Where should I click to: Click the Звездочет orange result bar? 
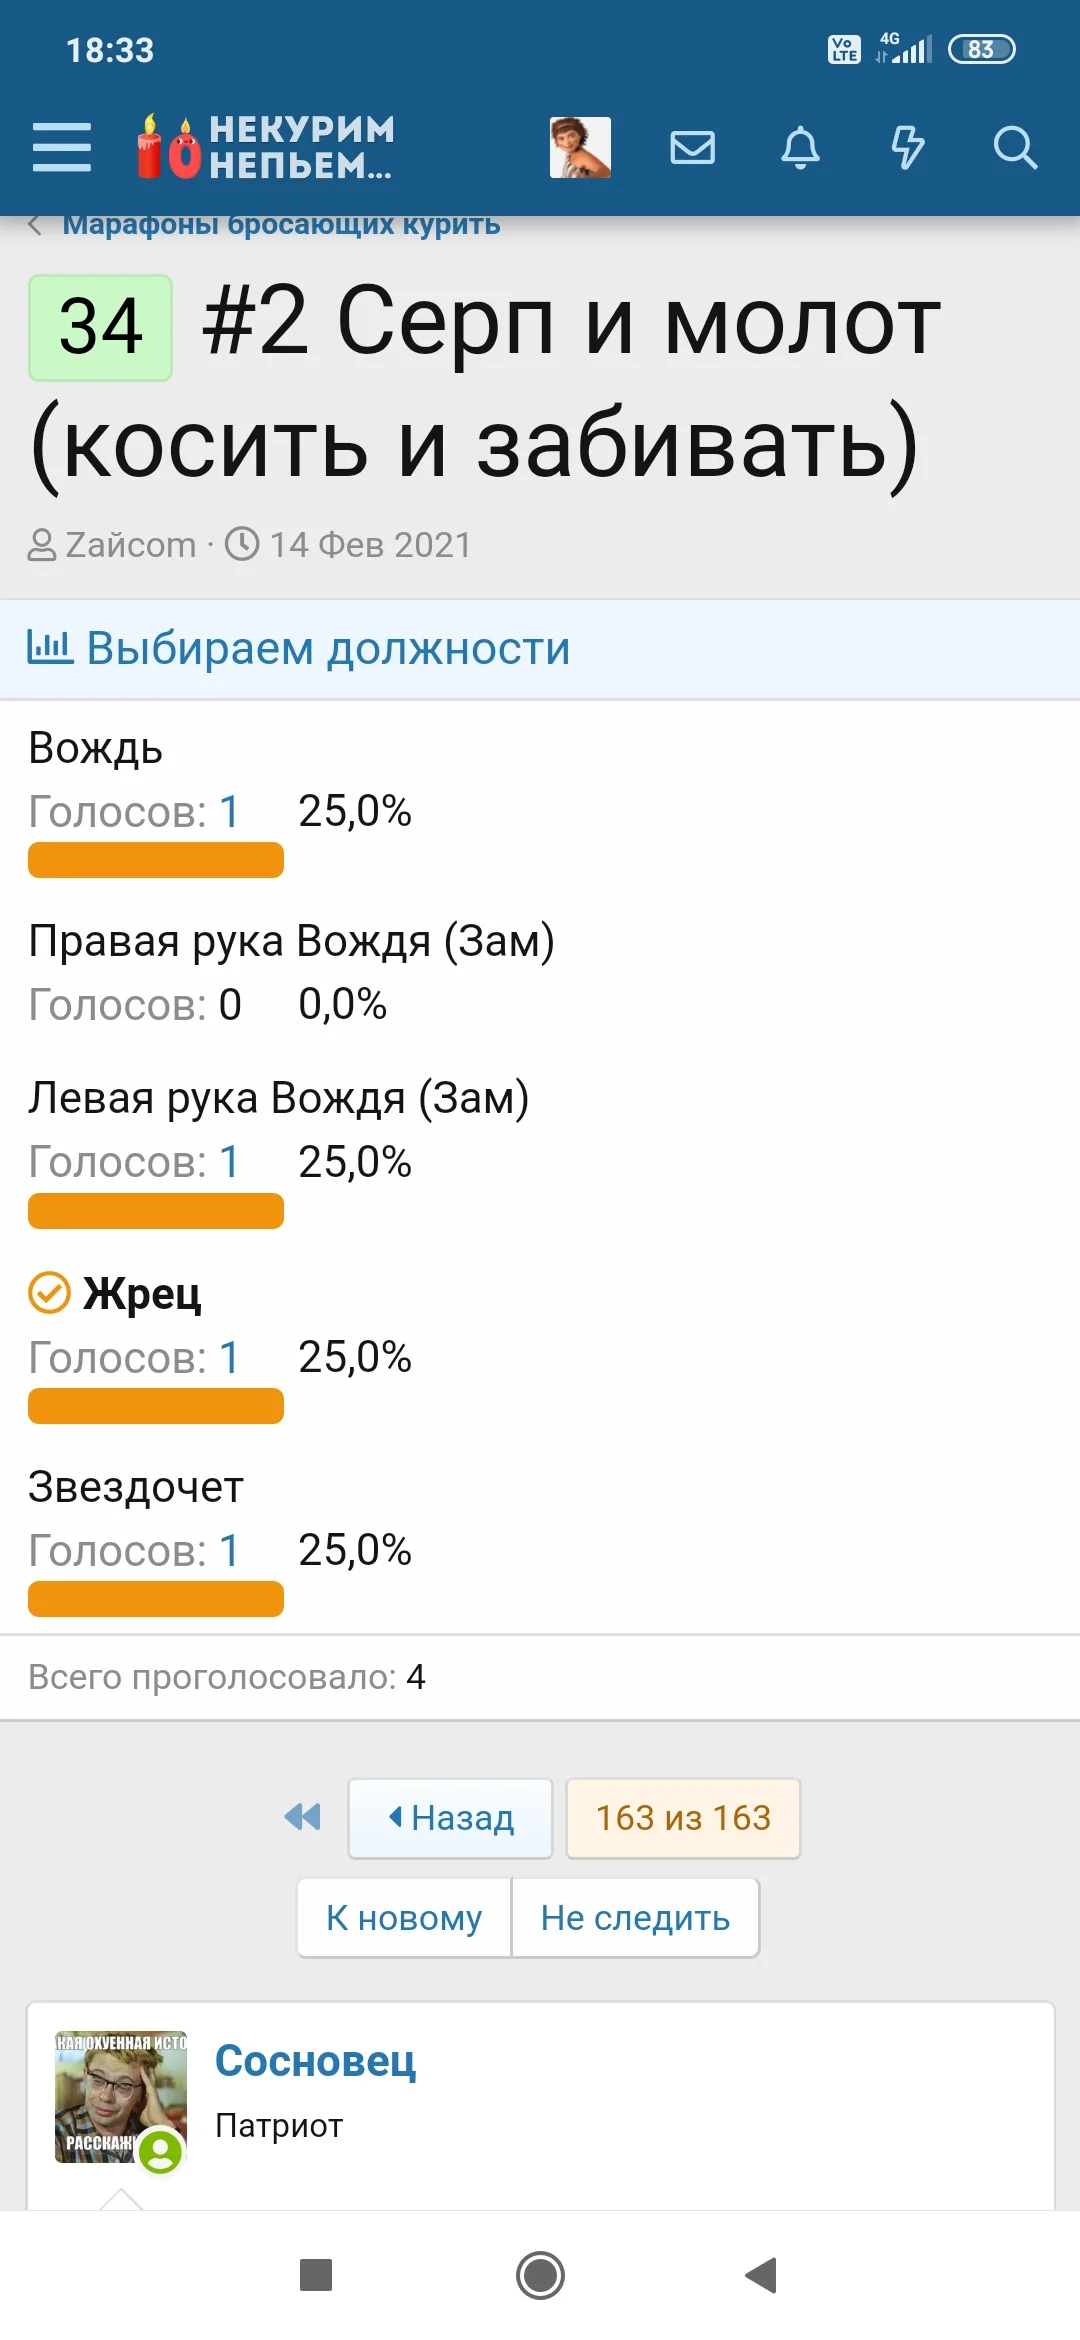pos(156,1598)
